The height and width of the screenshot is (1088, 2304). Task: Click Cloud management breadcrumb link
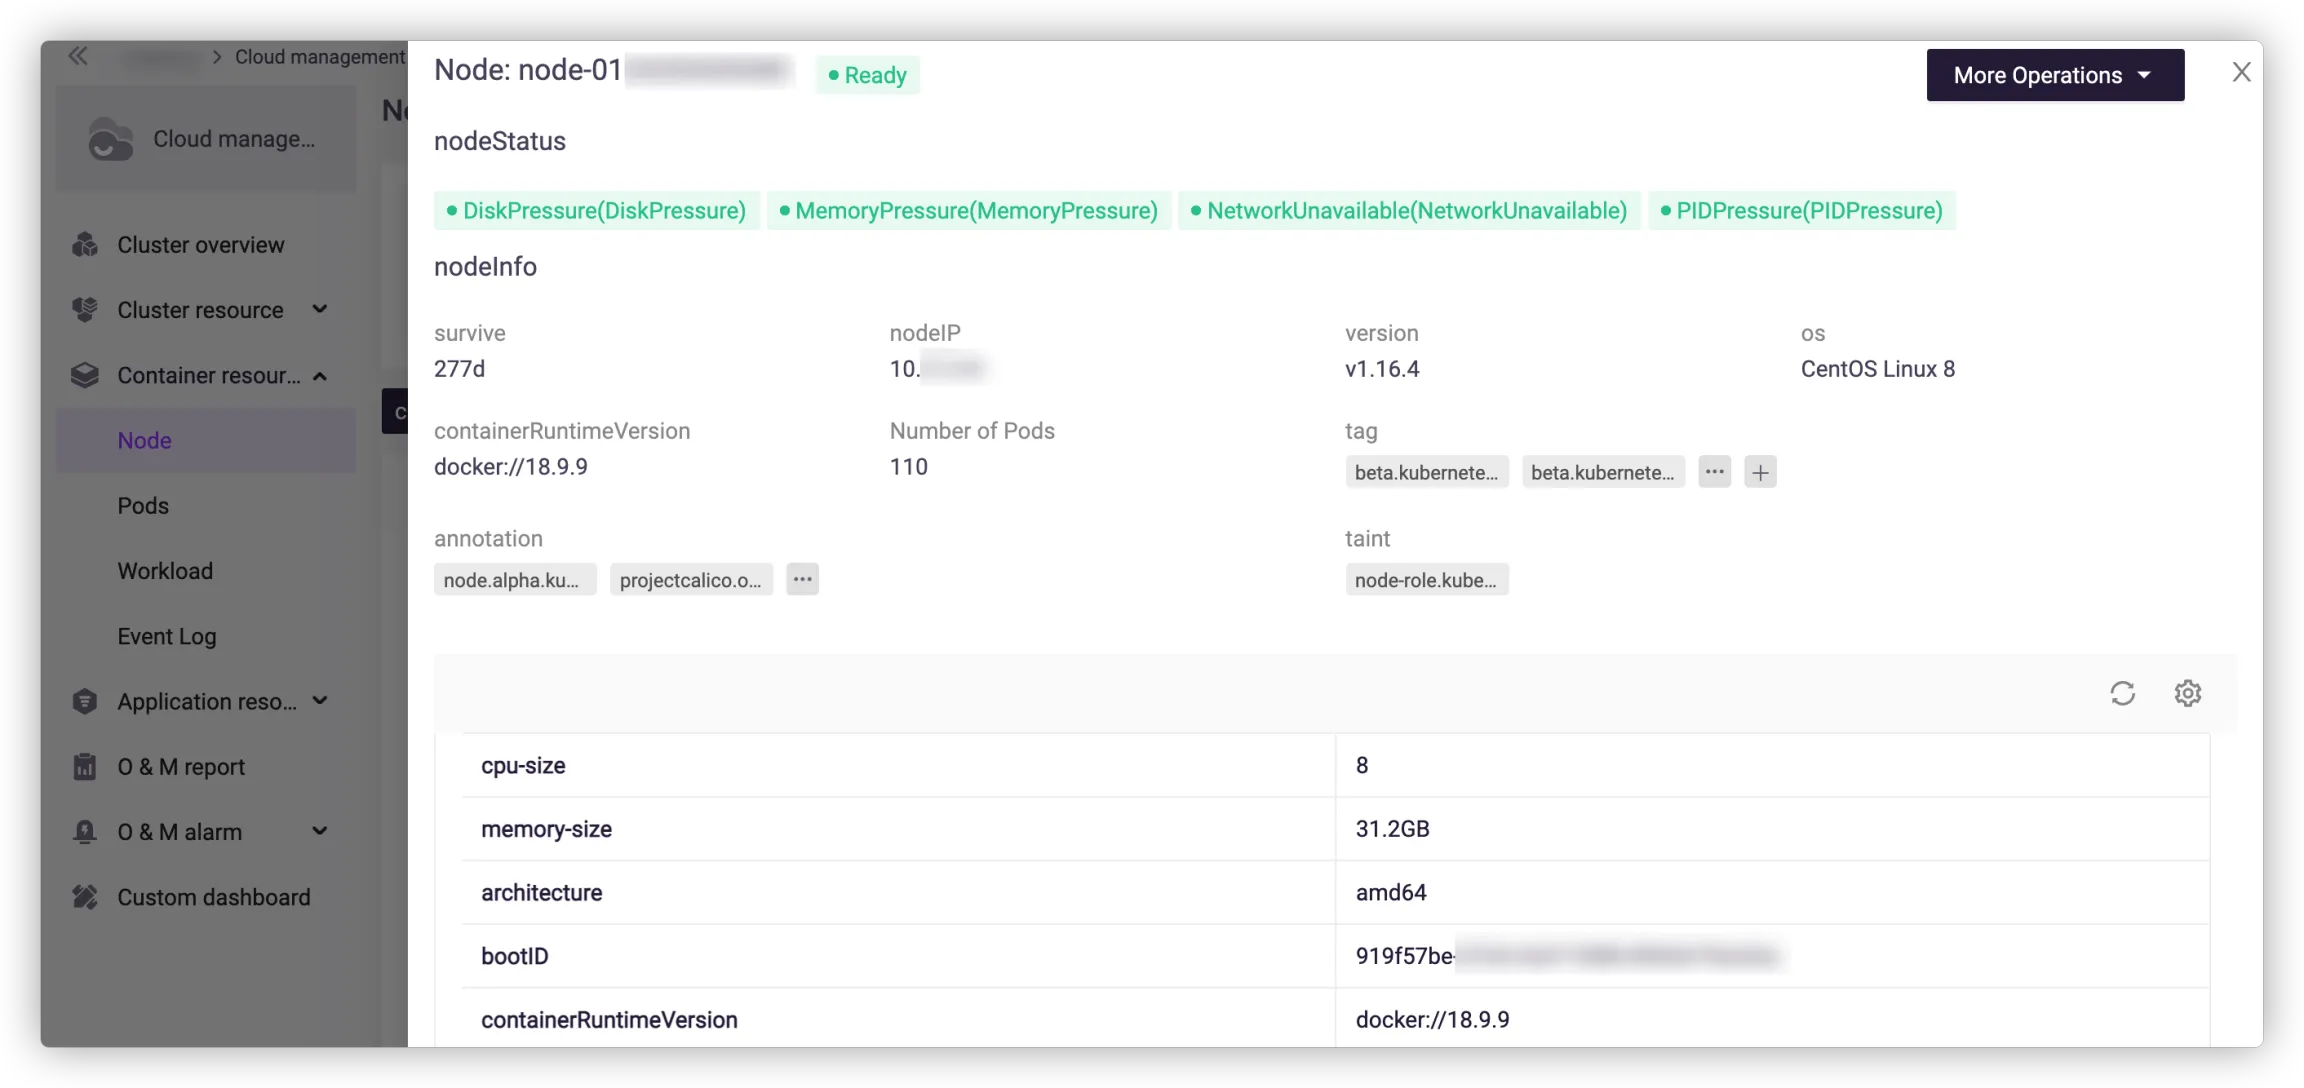(319, 57)
